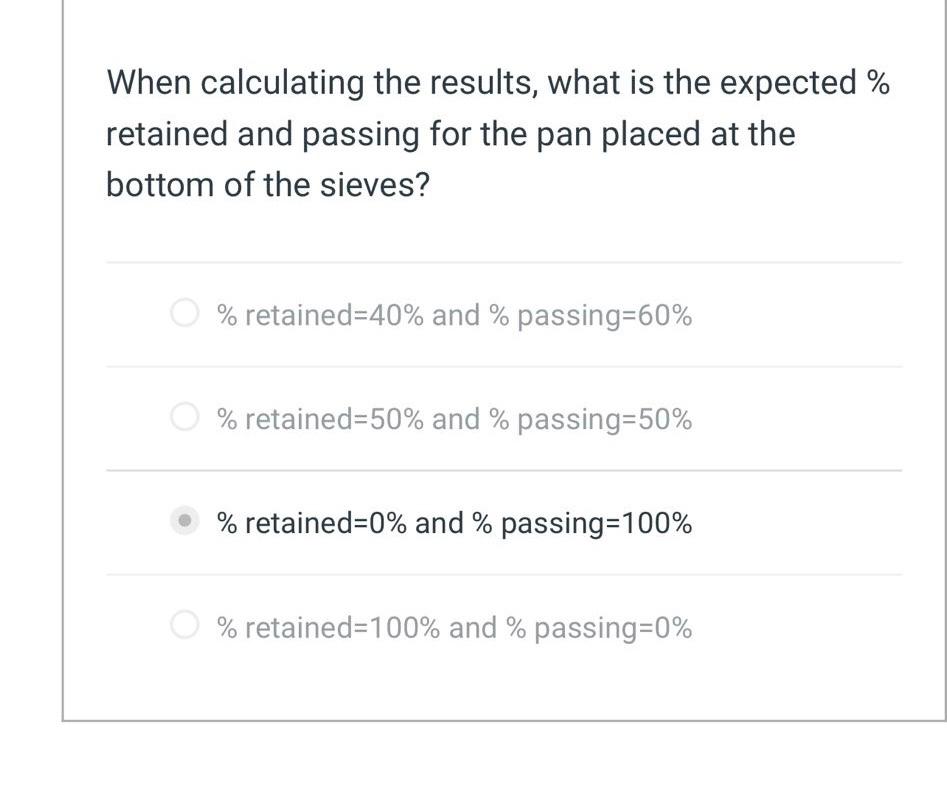Image resolution: width=947 pixels, height=795 pixels.
Task: Click the filled radio for "% retained=0% and % passing=100%"
Action: coord(185,521)
